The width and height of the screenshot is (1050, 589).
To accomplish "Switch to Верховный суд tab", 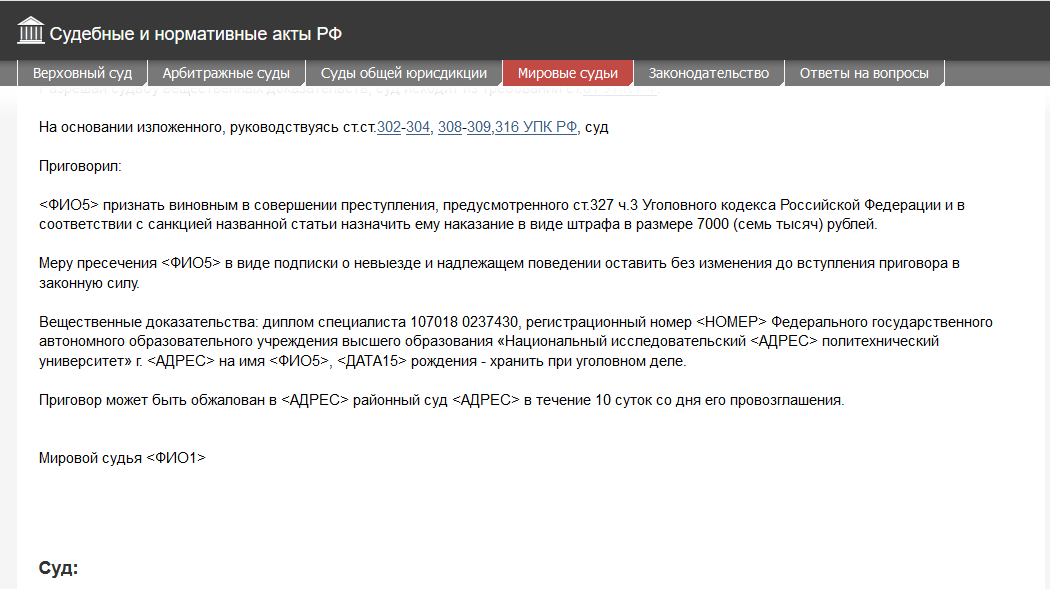I will point(82,73).
